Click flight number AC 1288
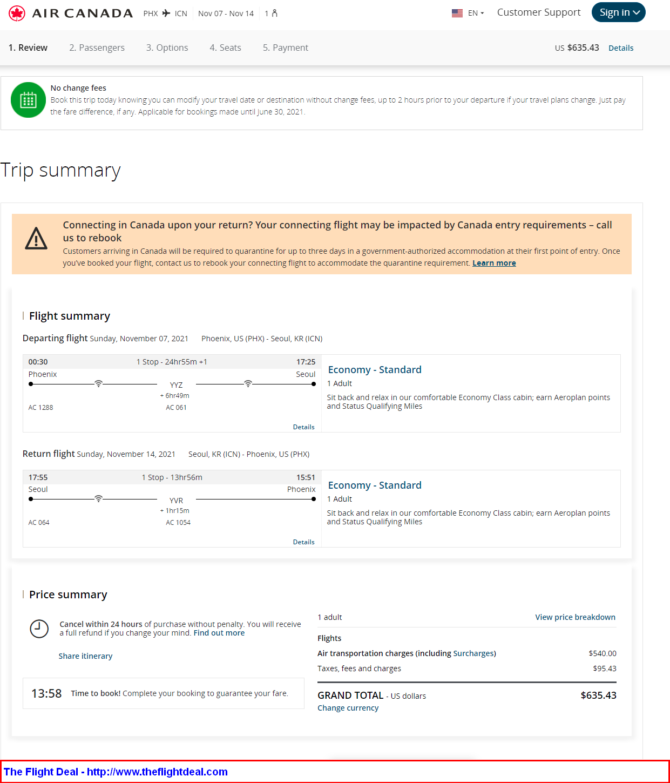Viewport: 670px width, 783px height. point(40,407)
